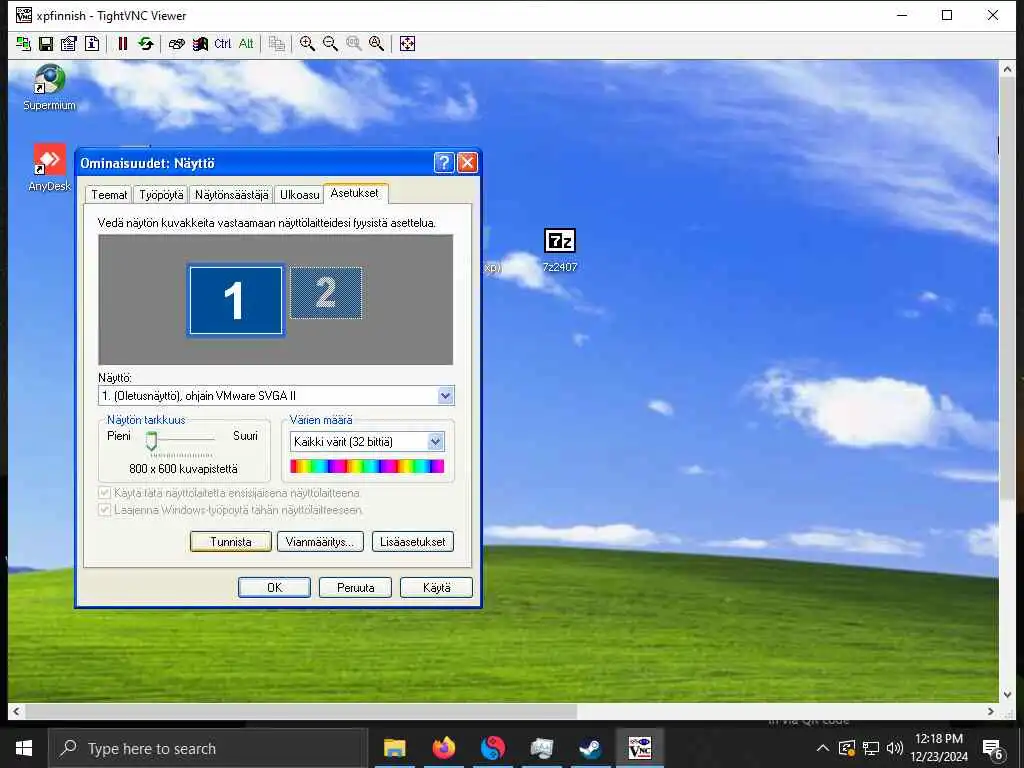The width and height of the screenshot is (1024, 768).
Task: Open the Näytönsäästäjä tab
Action: [231, 195]
